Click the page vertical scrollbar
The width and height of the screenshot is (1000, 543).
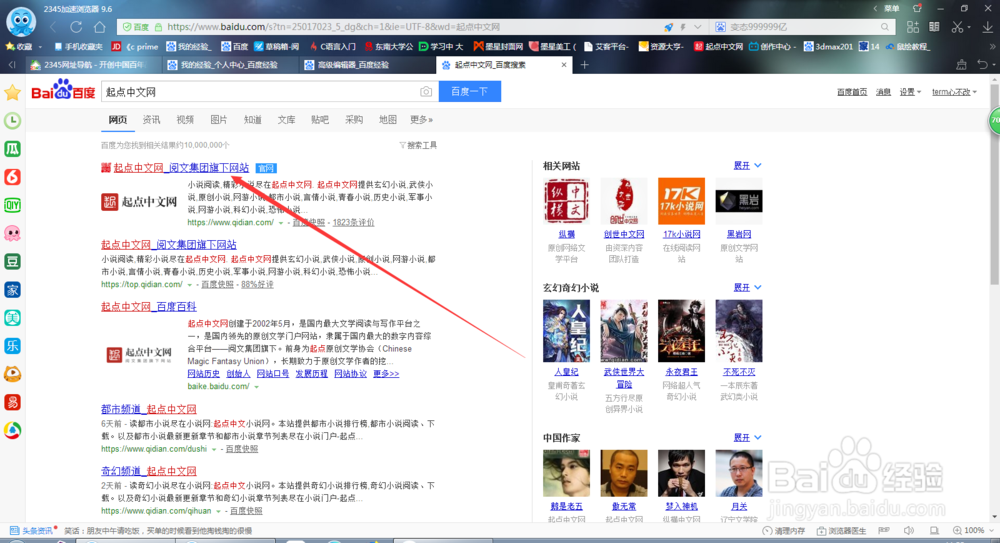click(995, 185)
